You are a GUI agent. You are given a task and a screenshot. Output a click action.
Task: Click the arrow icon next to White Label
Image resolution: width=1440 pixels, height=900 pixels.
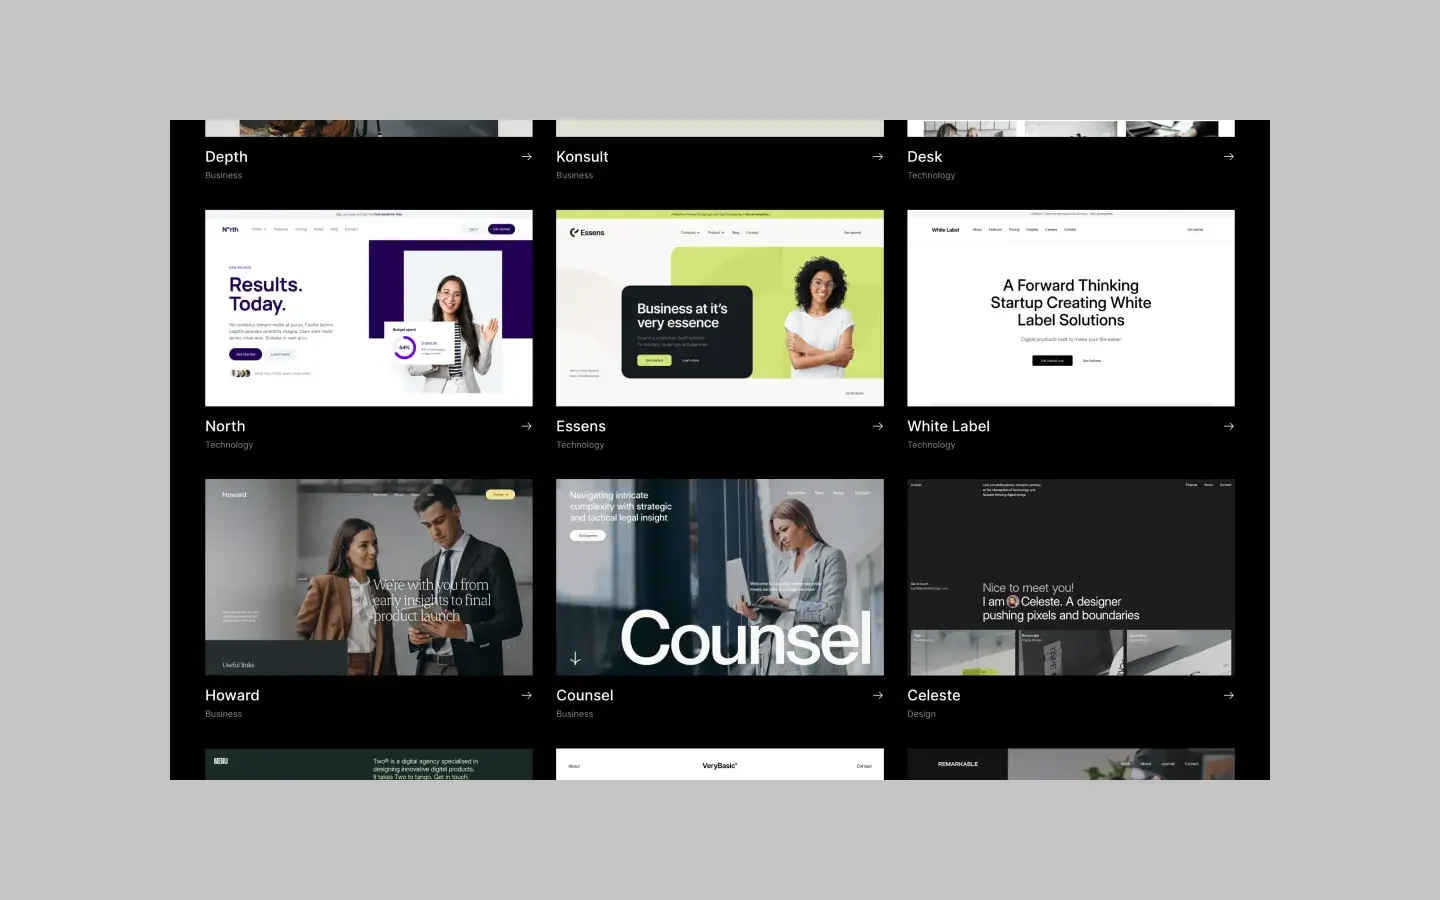(1228, 426)
